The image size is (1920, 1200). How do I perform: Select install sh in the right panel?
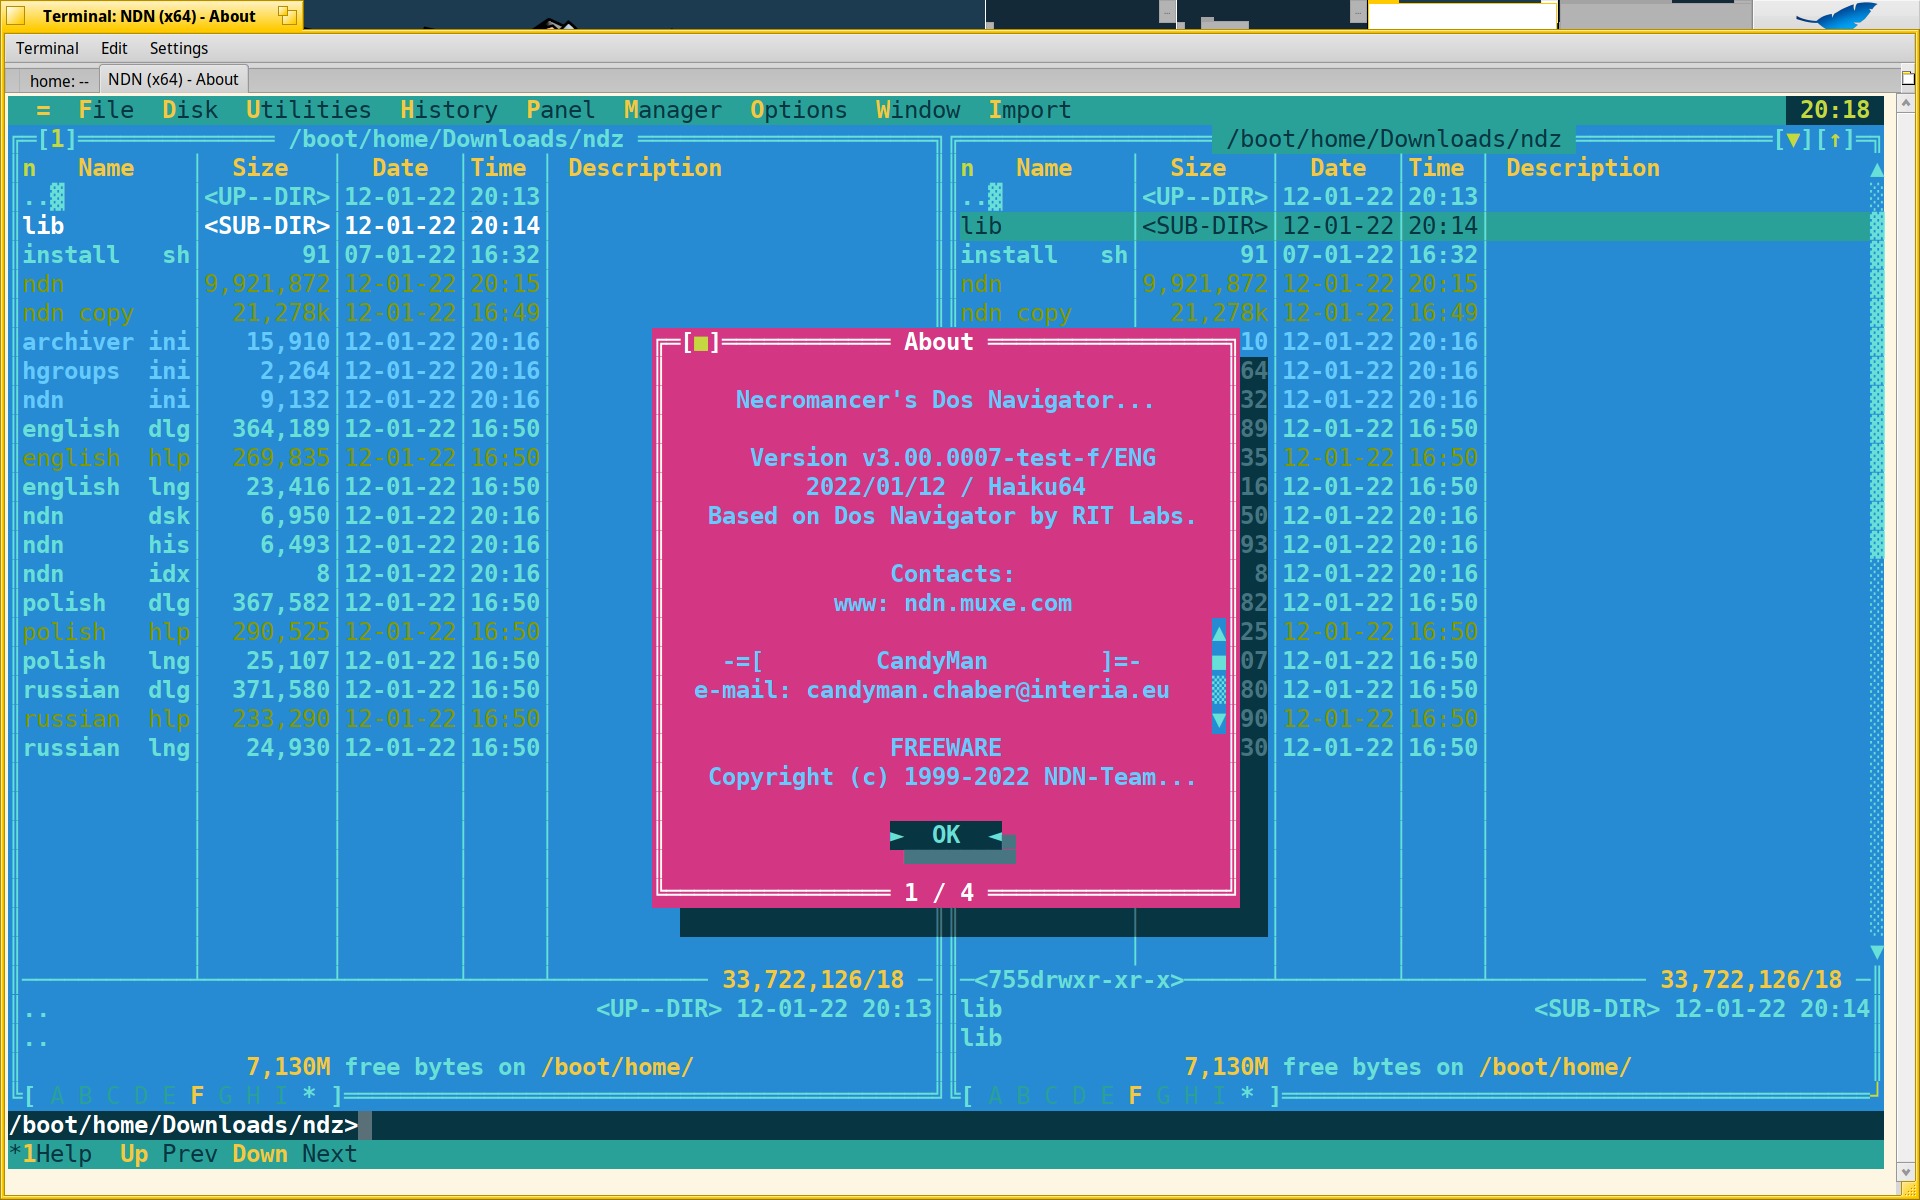(1414, 255)
